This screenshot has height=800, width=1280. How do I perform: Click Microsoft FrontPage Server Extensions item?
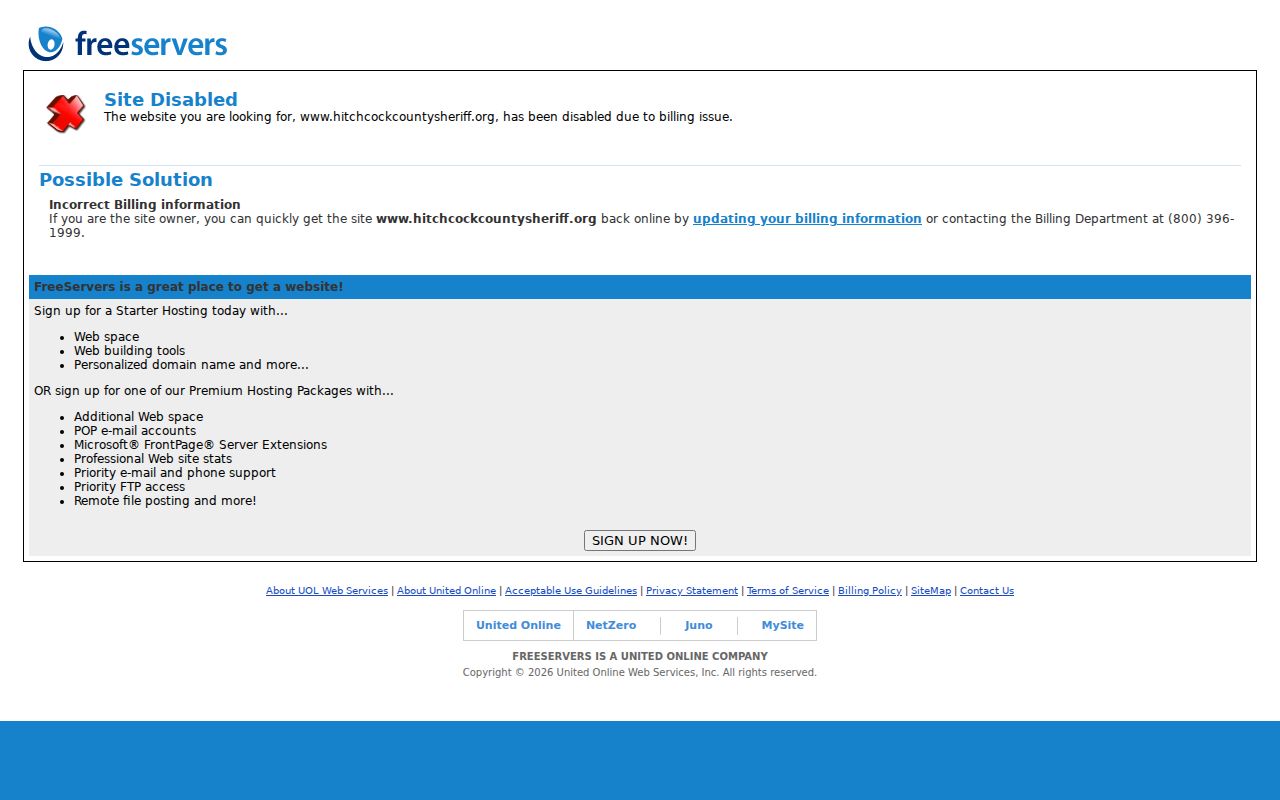(200, 445)
